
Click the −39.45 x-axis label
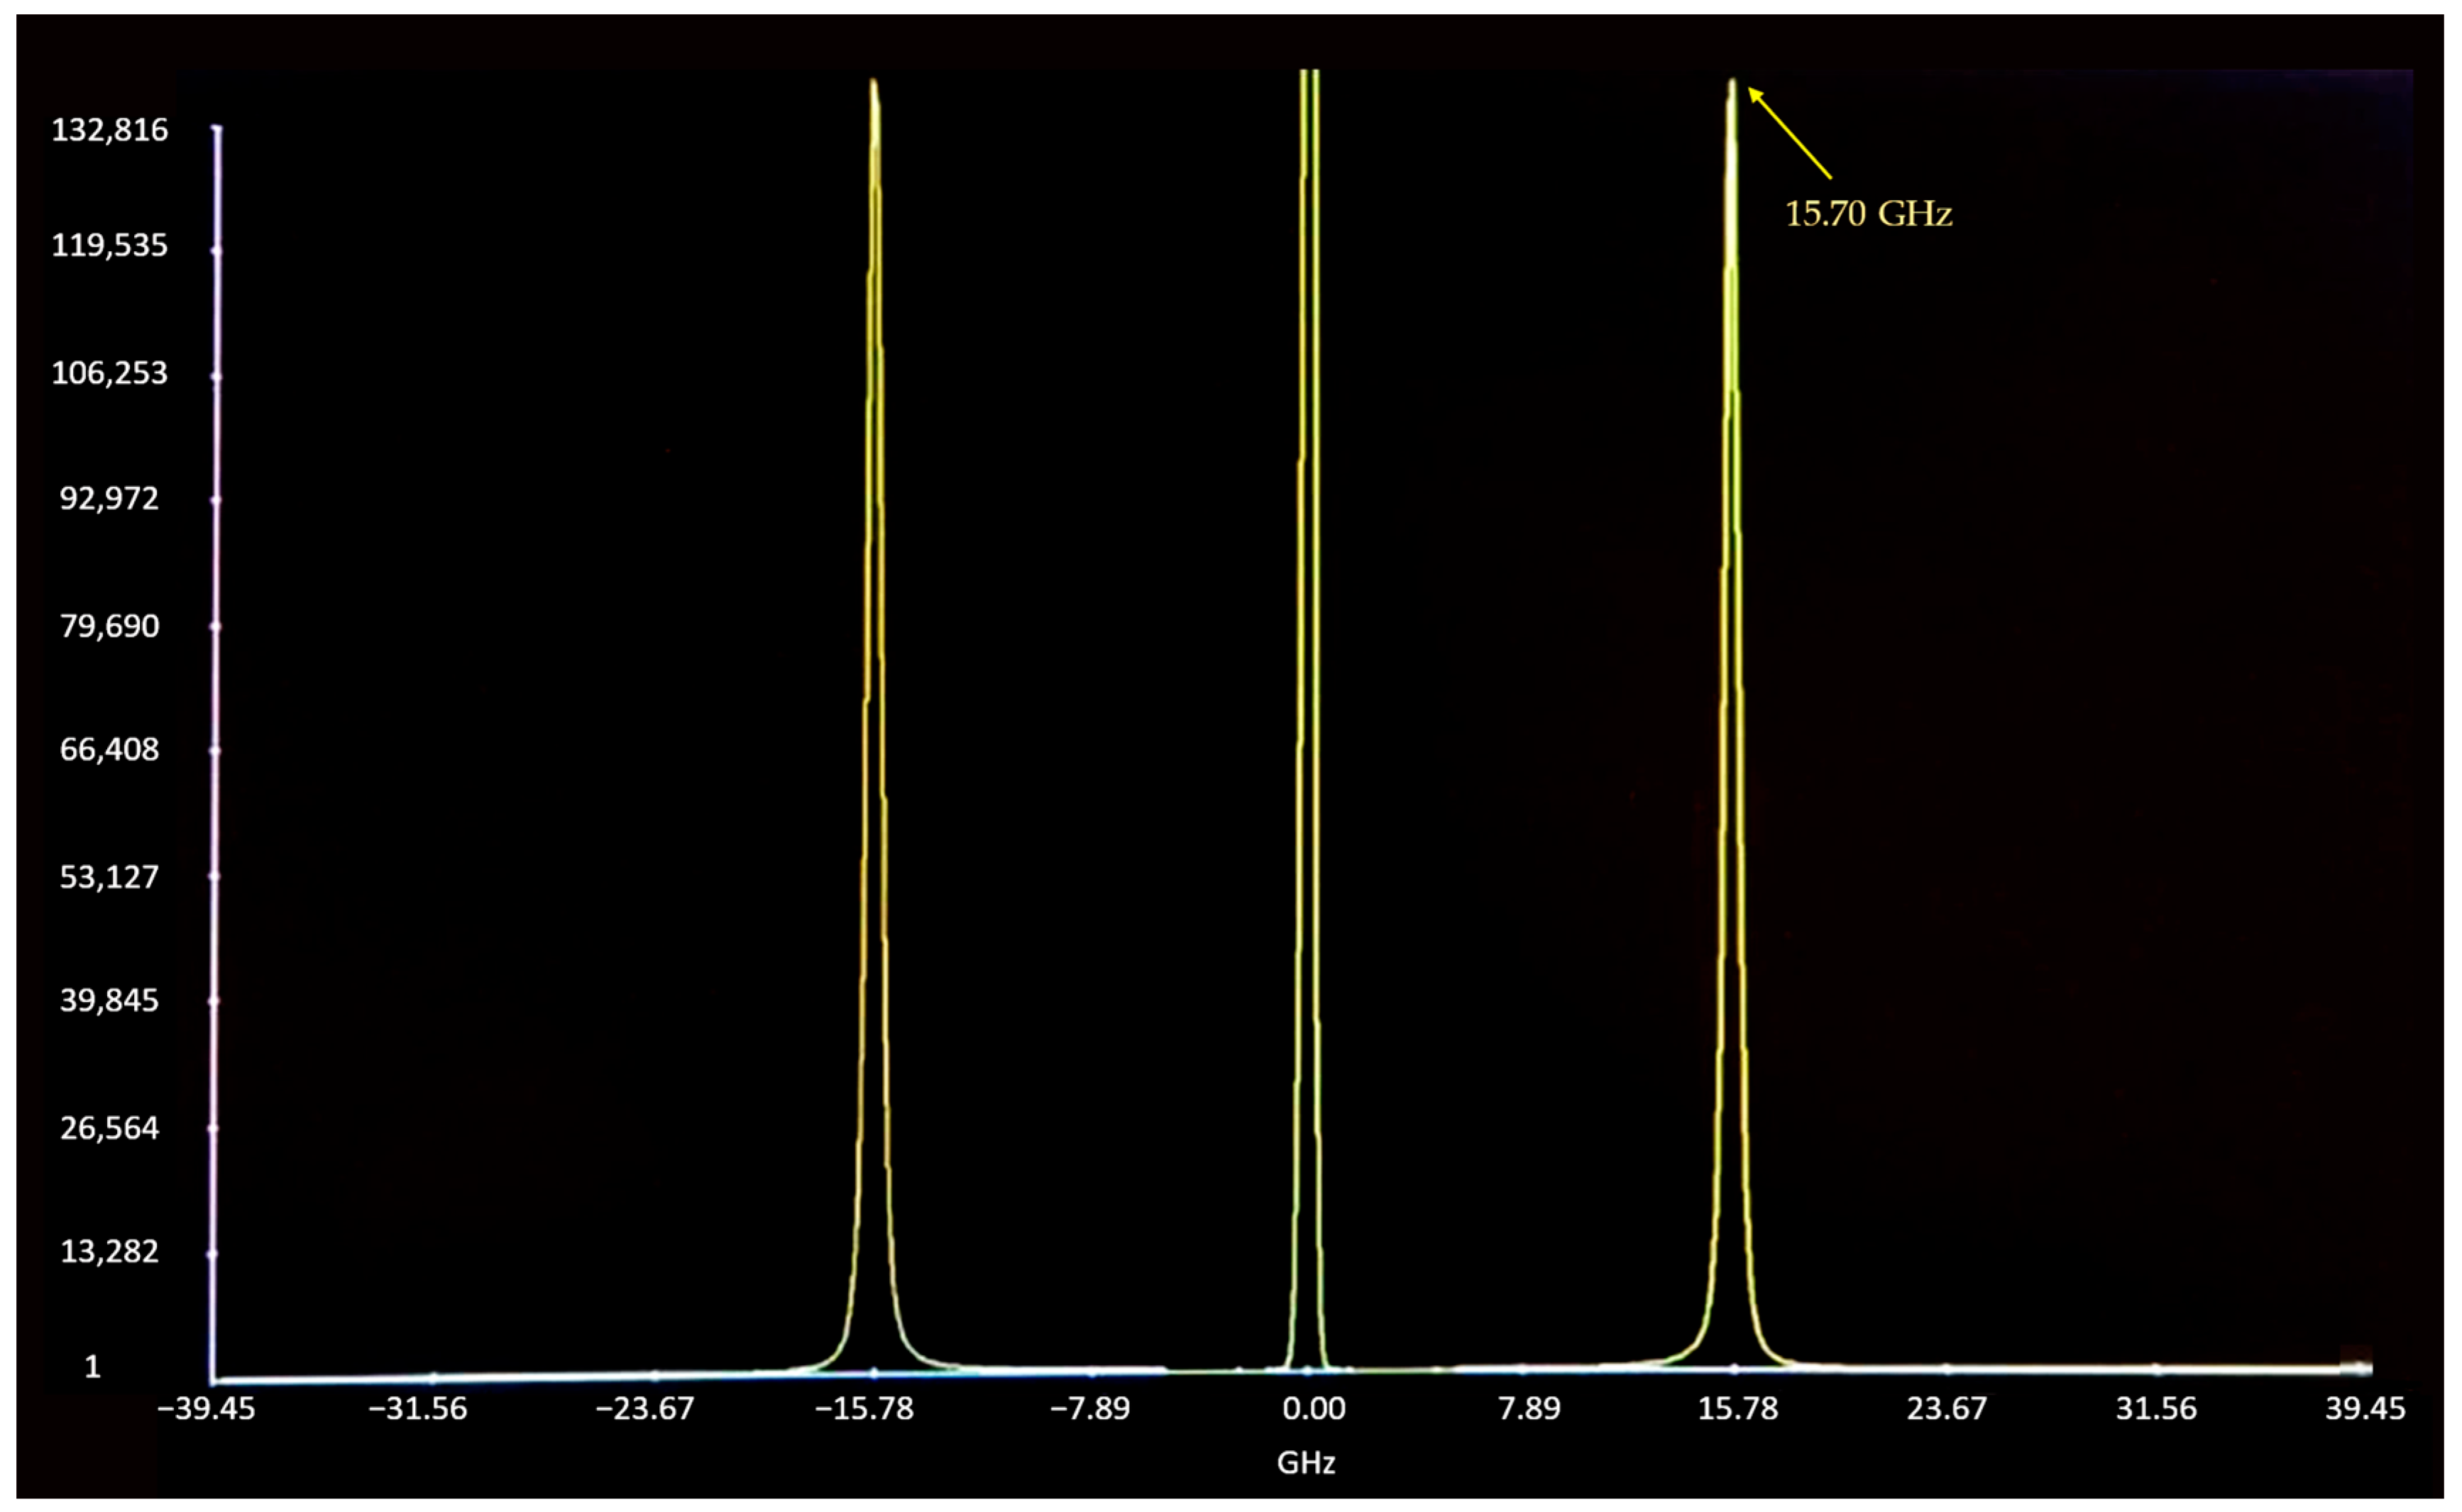pos(206,1409)
